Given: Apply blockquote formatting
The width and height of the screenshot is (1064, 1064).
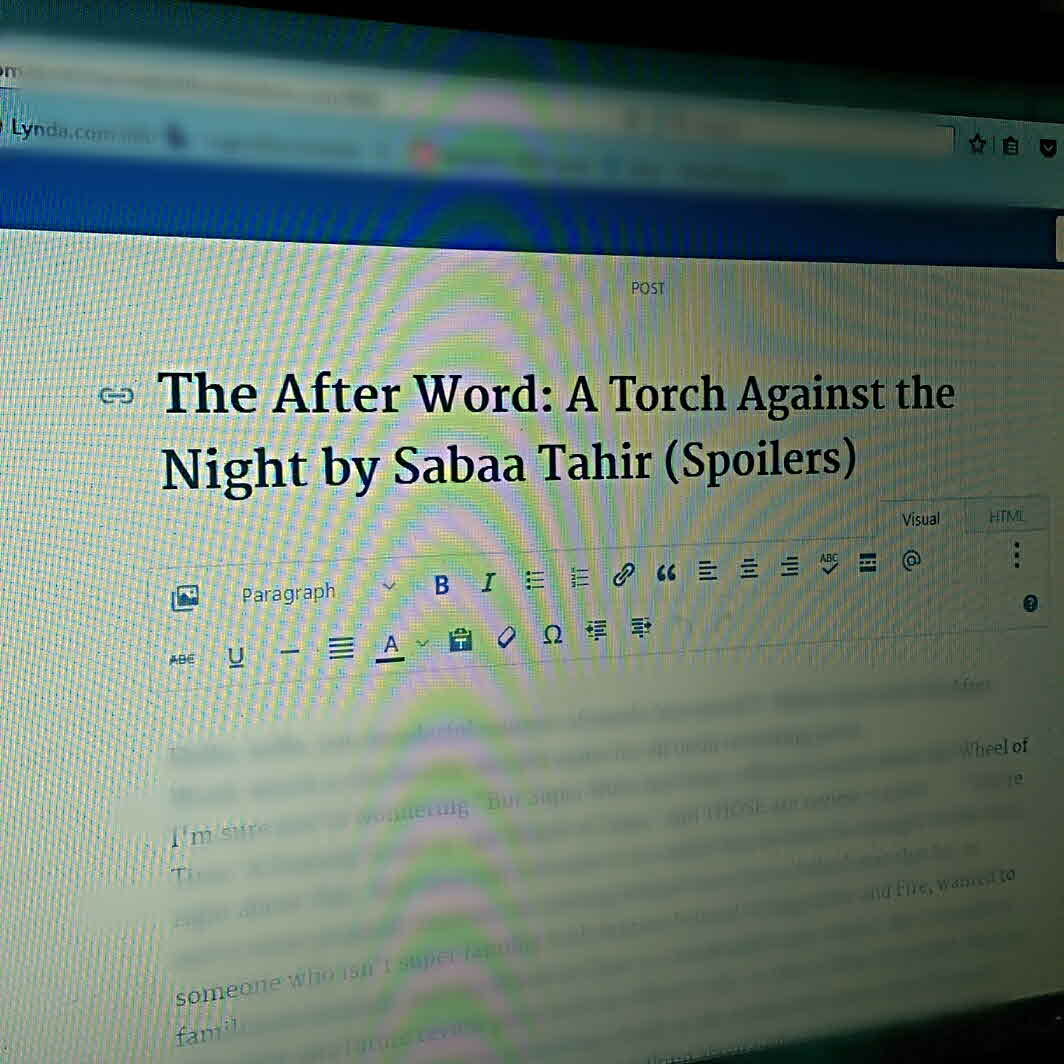Looking at the screenshot, I should (666, 573).
